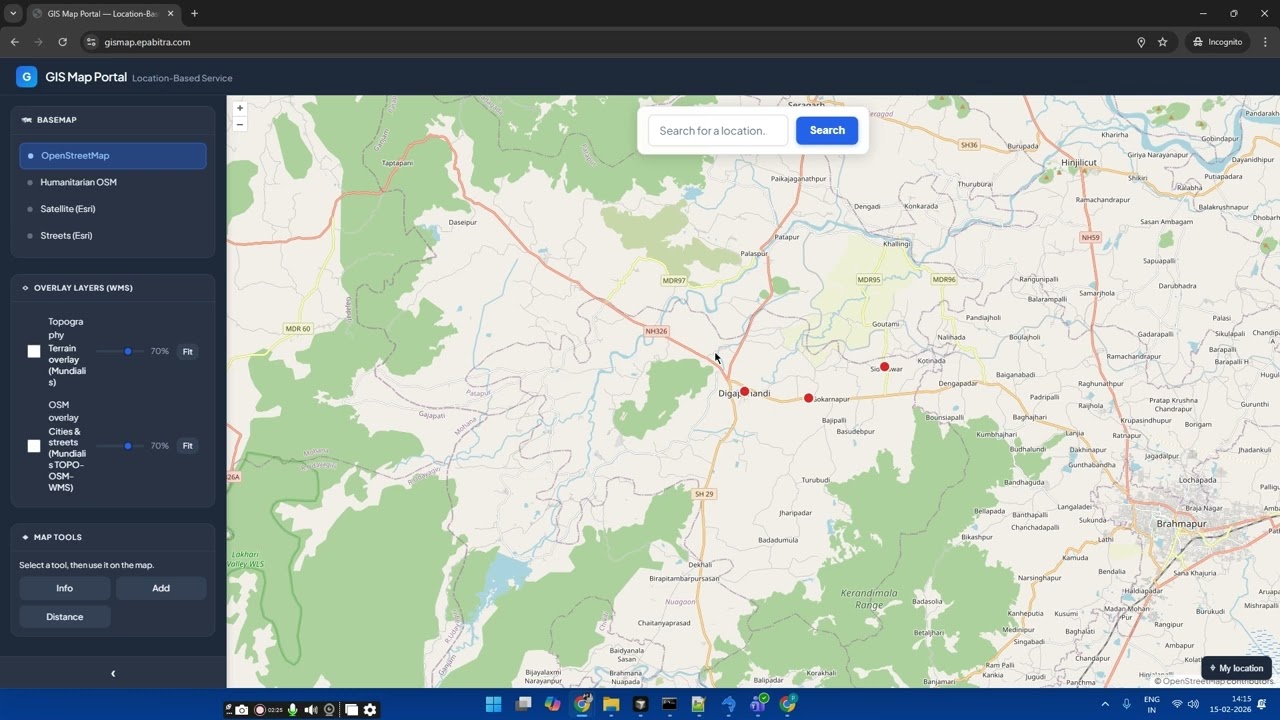Click the My location button
1280x720 pixels.
(x=1236, y=668)
